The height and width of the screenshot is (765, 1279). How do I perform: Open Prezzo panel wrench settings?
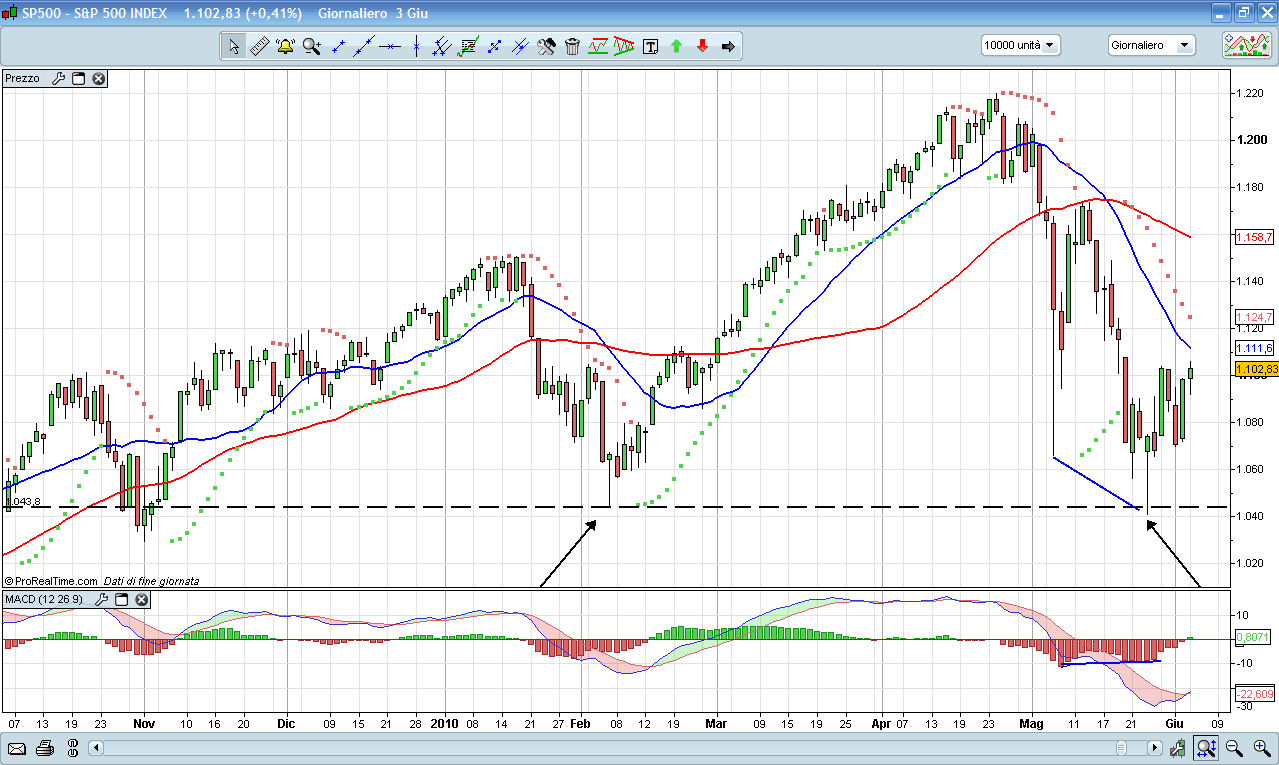point(57,78)
